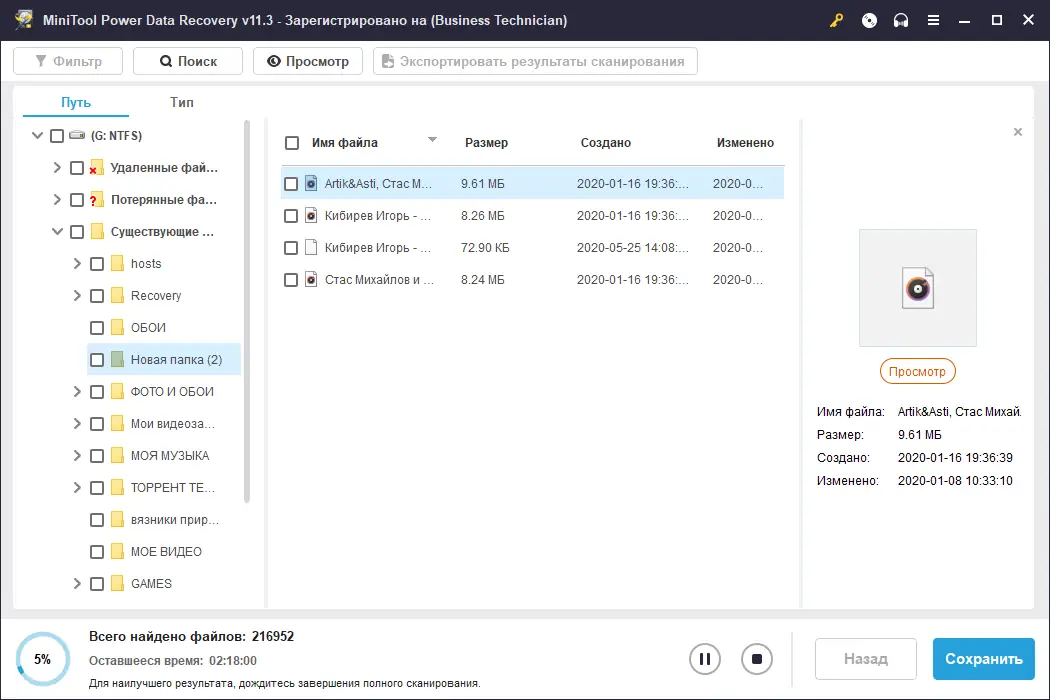Check the hosts folder checkbox
Viewport: 1050px width, 700px height.
tap(97, 264)
